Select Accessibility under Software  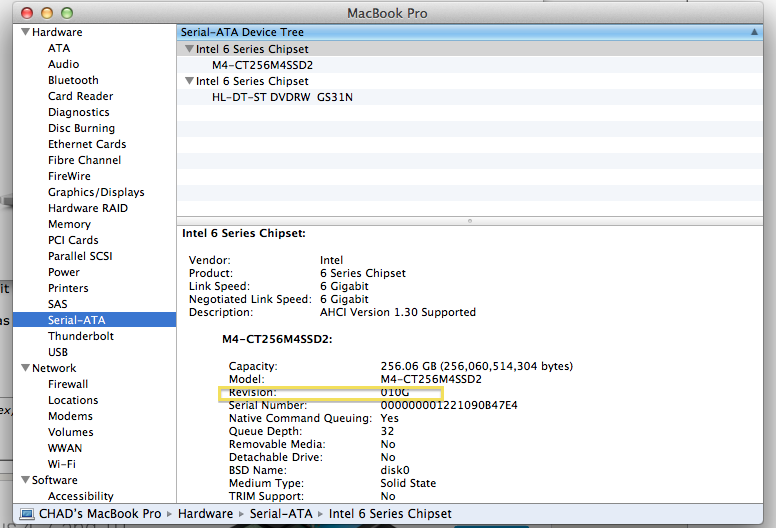click(x=81, y=496)
